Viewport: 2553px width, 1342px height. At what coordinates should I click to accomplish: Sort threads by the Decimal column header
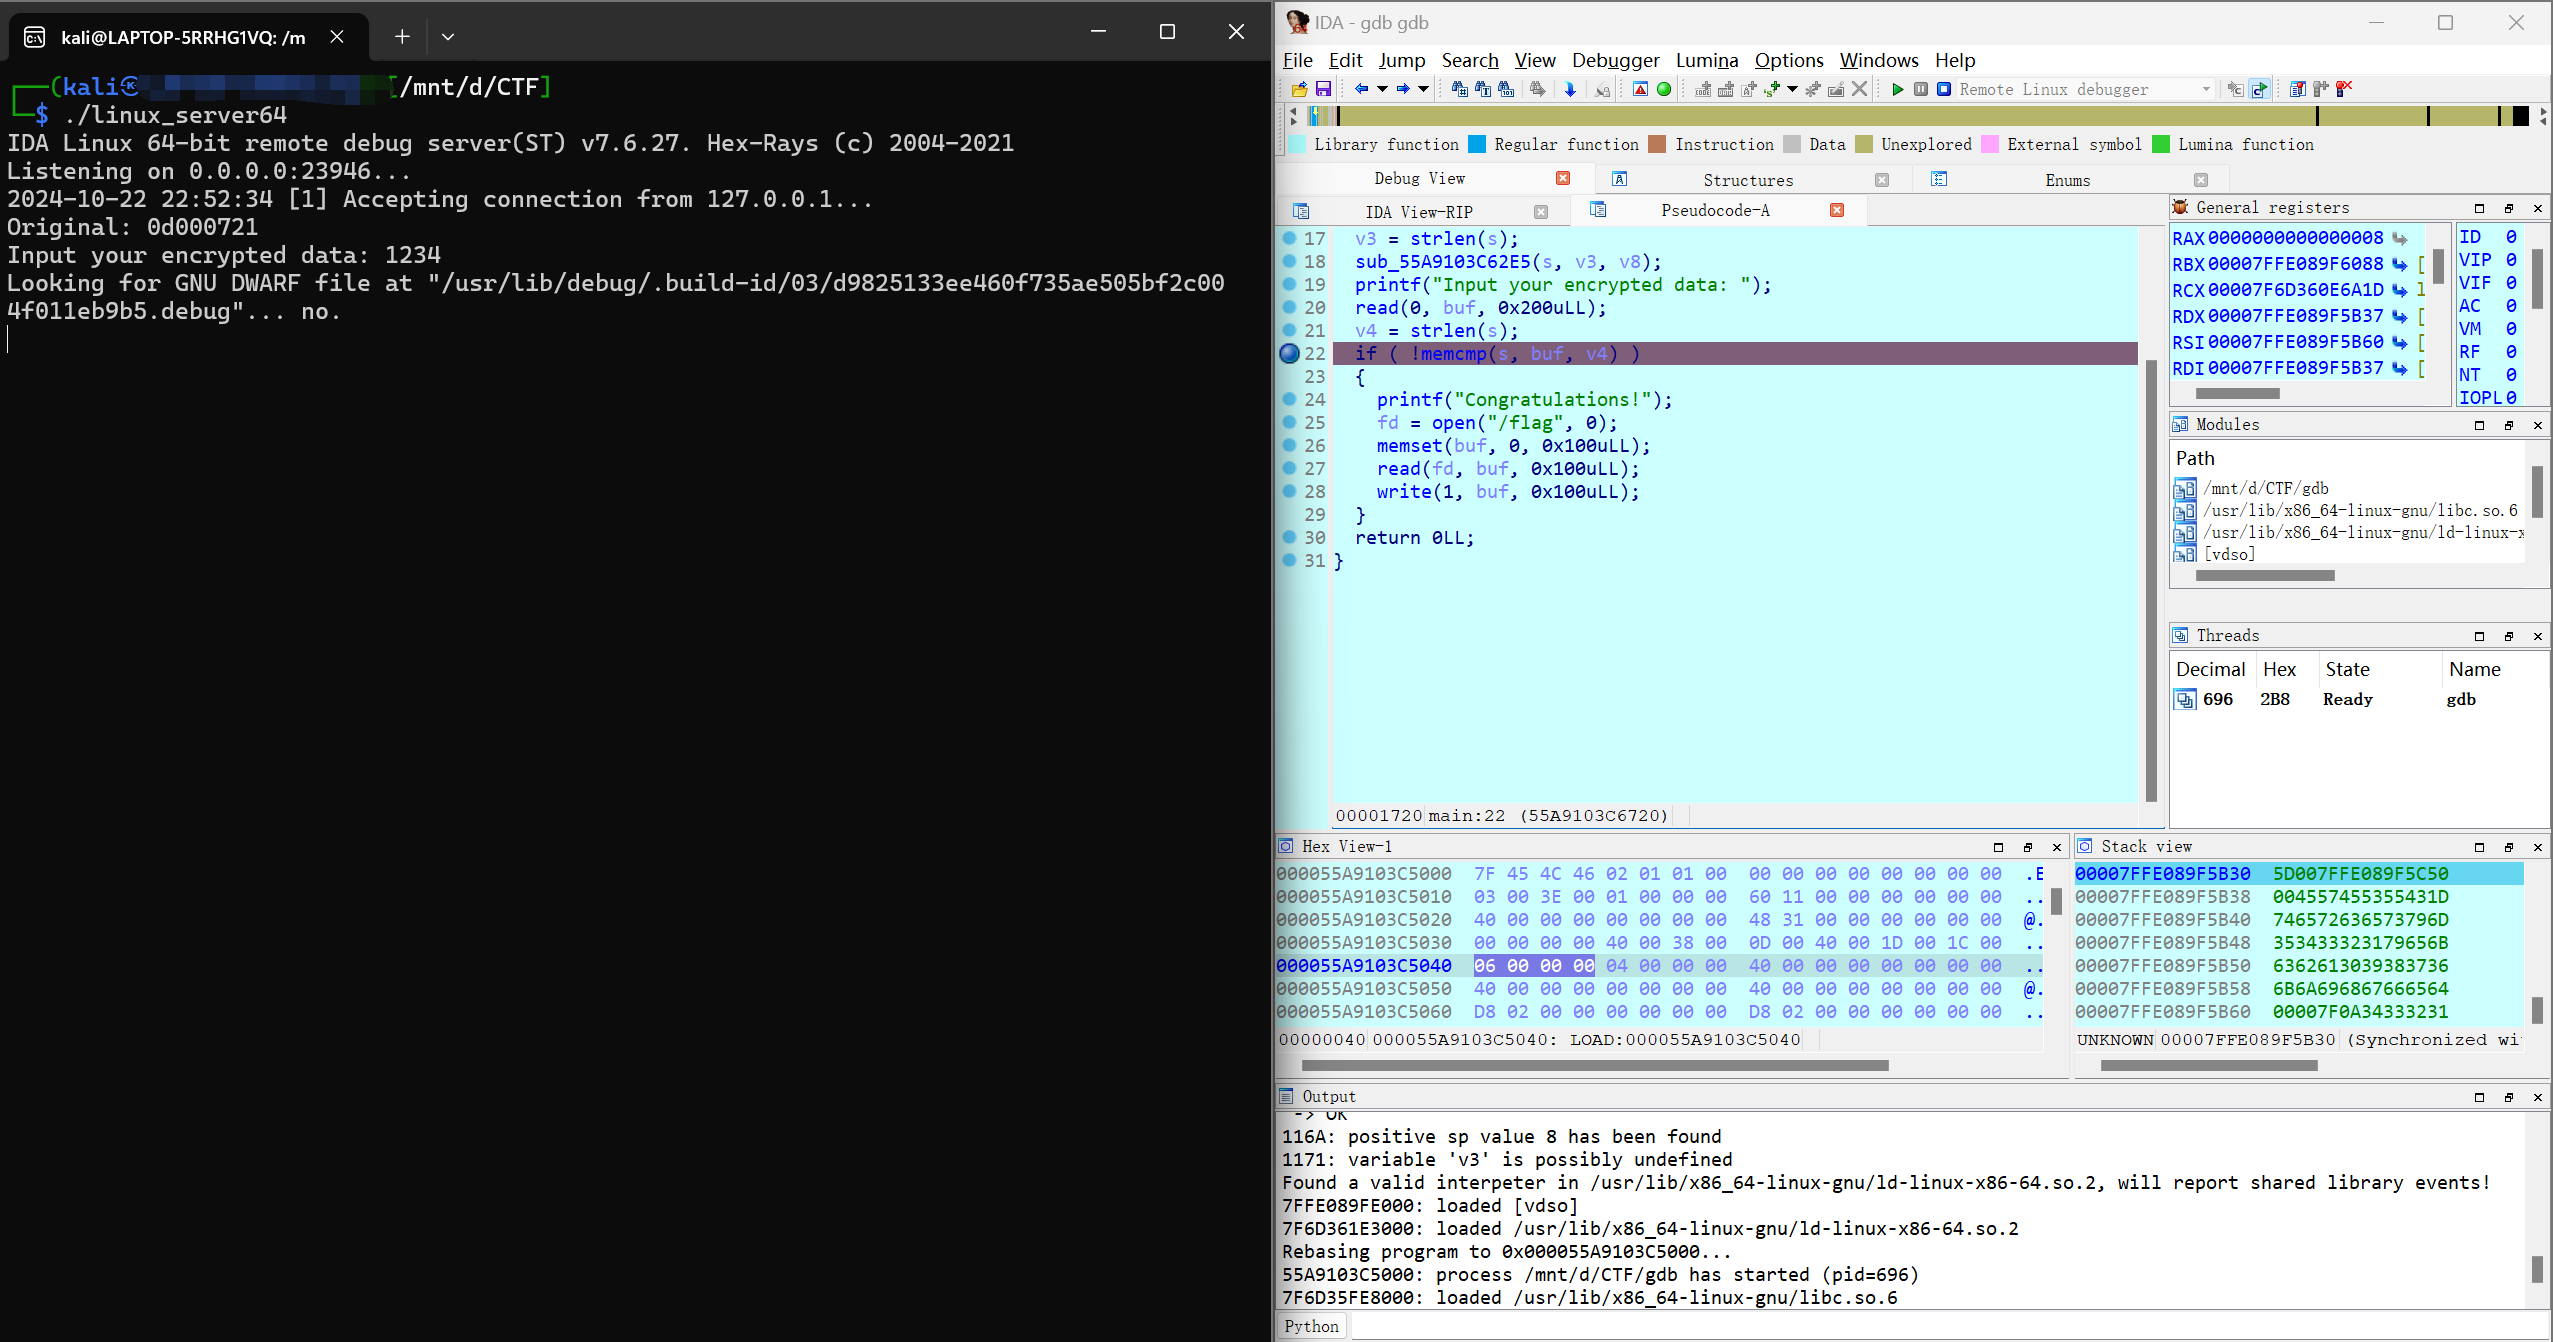(2210, 669)
